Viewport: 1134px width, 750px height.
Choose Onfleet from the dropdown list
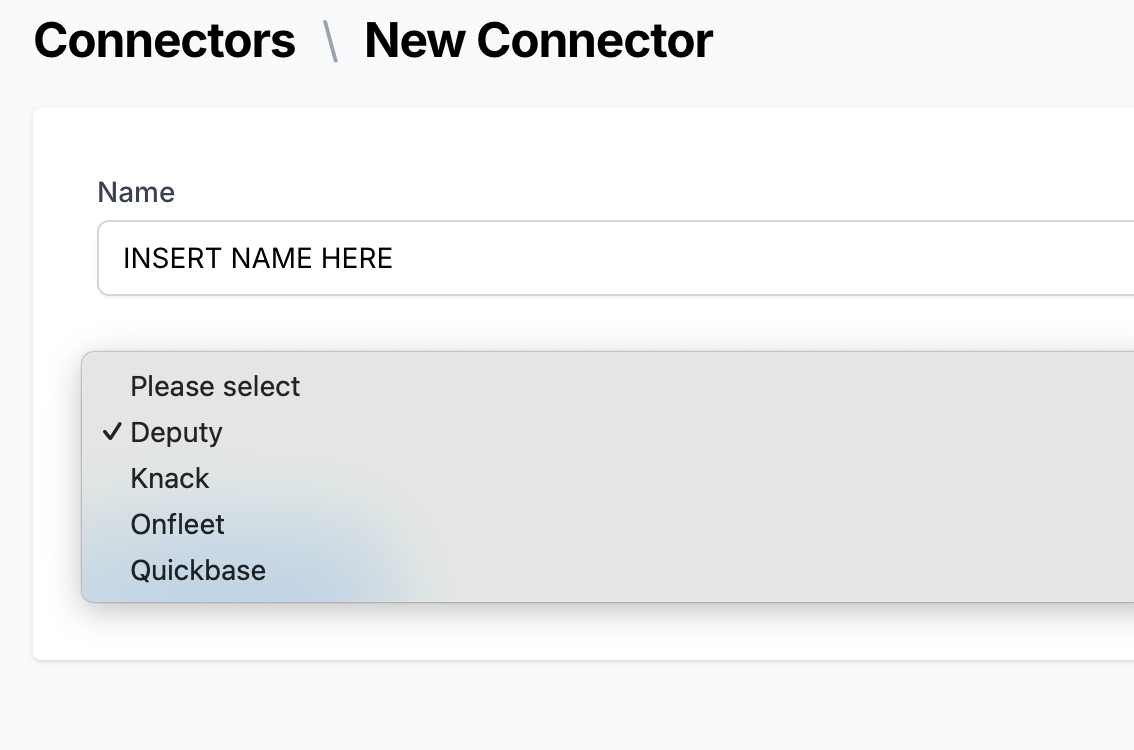coord(177,524)
